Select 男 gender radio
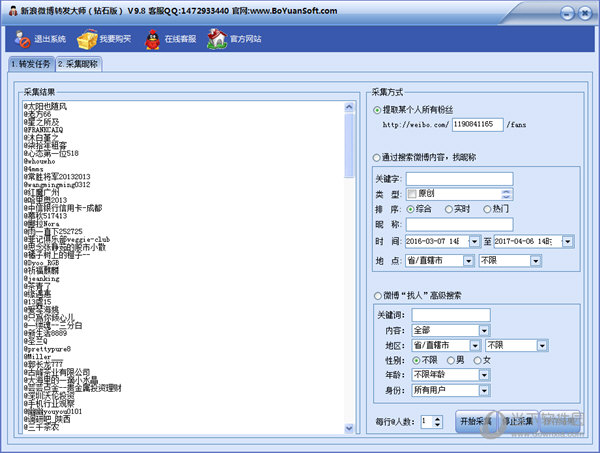 tap(451, 360)
